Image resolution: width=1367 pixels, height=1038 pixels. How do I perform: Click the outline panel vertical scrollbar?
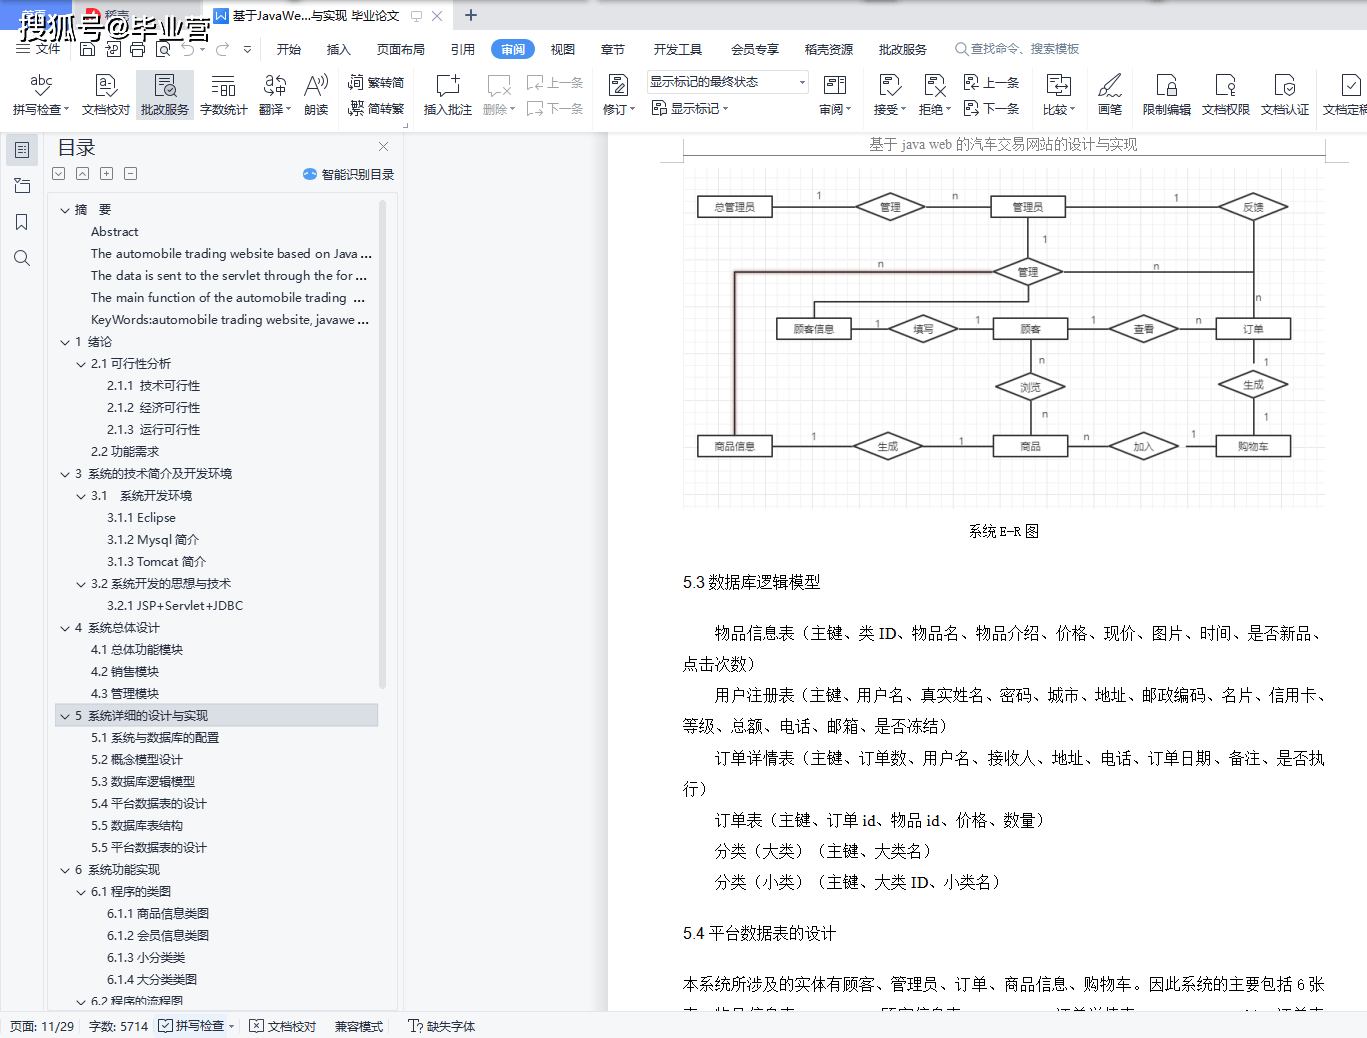(x=382, y=440)
